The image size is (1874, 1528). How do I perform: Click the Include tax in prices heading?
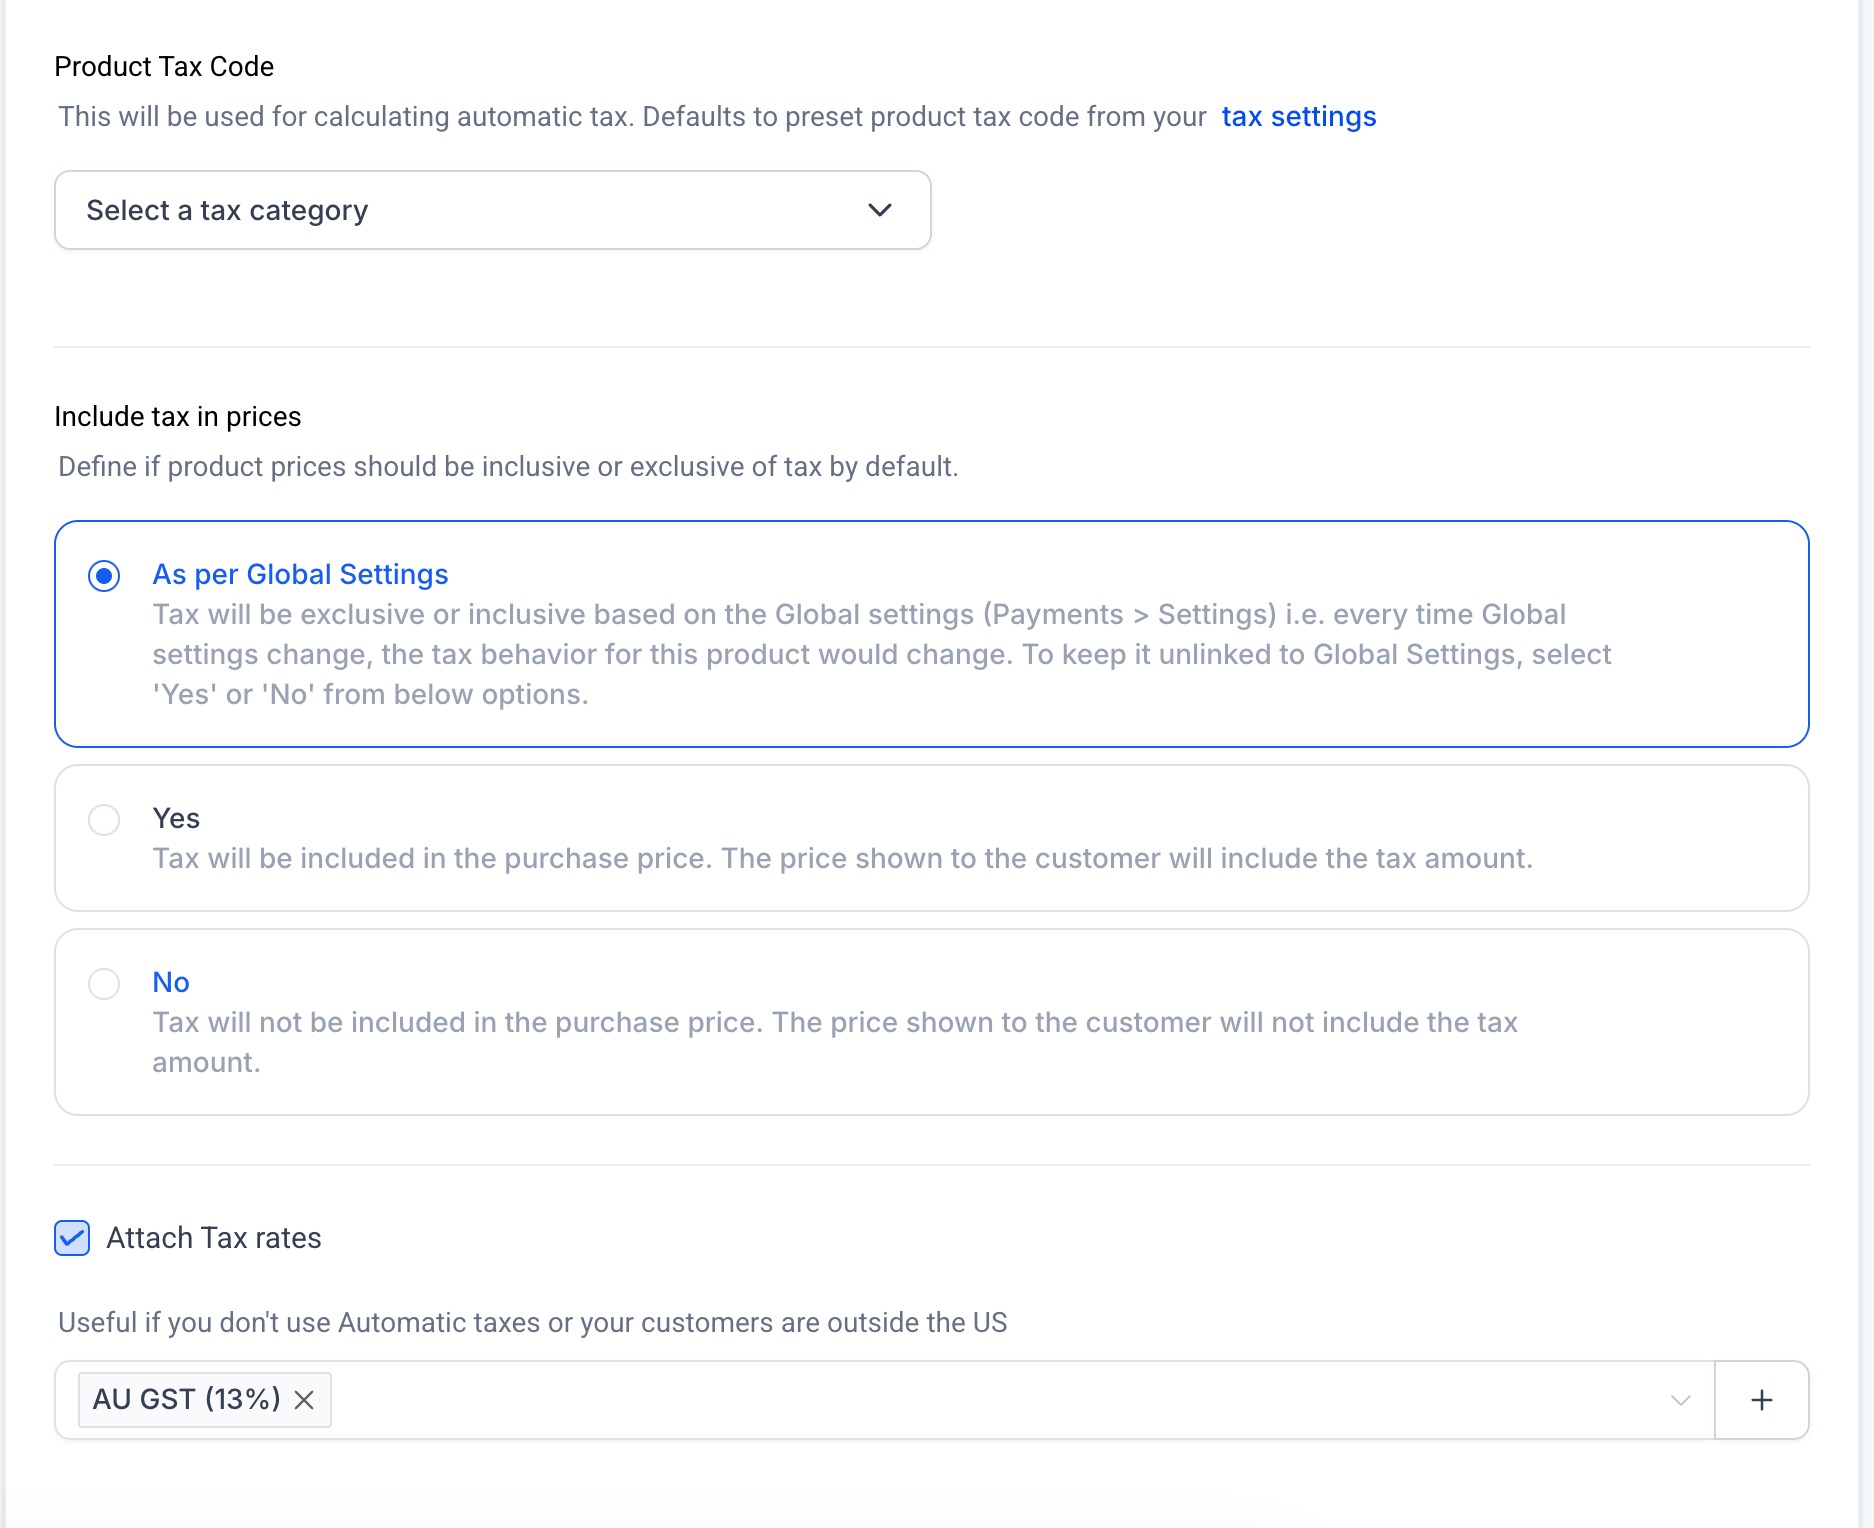pyautogui.click(x=178, y=416)
